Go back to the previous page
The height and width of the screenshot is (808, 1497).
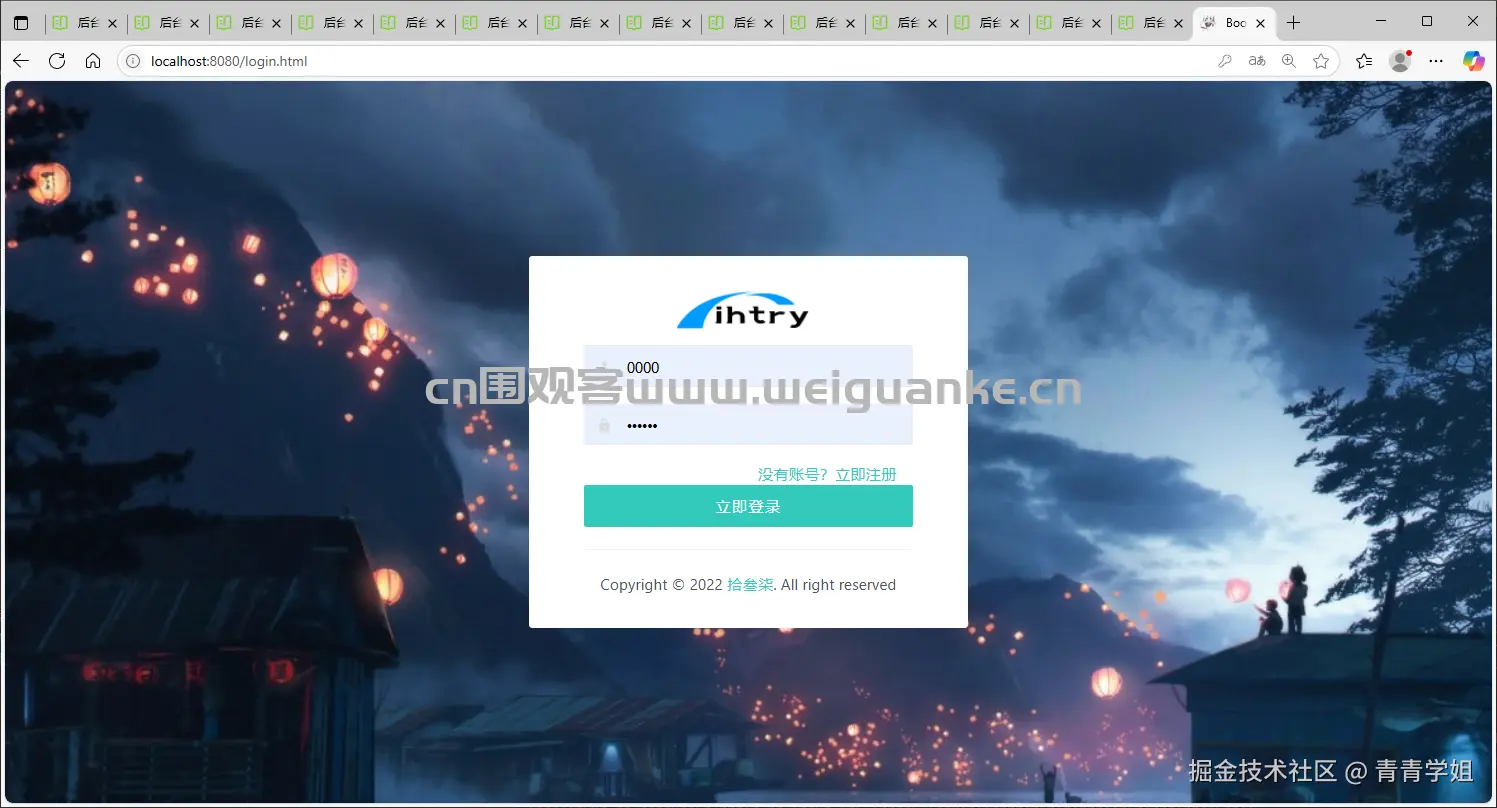click(x=21, y=61)
